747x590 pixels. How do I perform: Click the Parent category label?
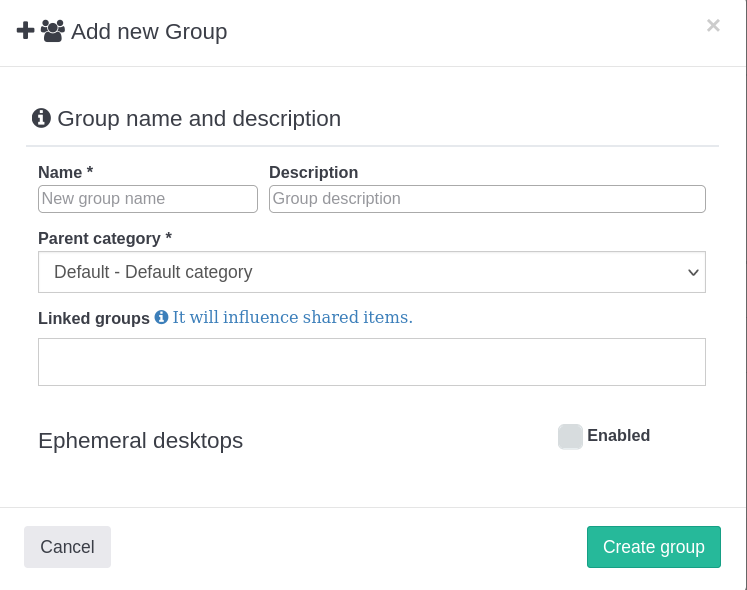pos(104,239)
